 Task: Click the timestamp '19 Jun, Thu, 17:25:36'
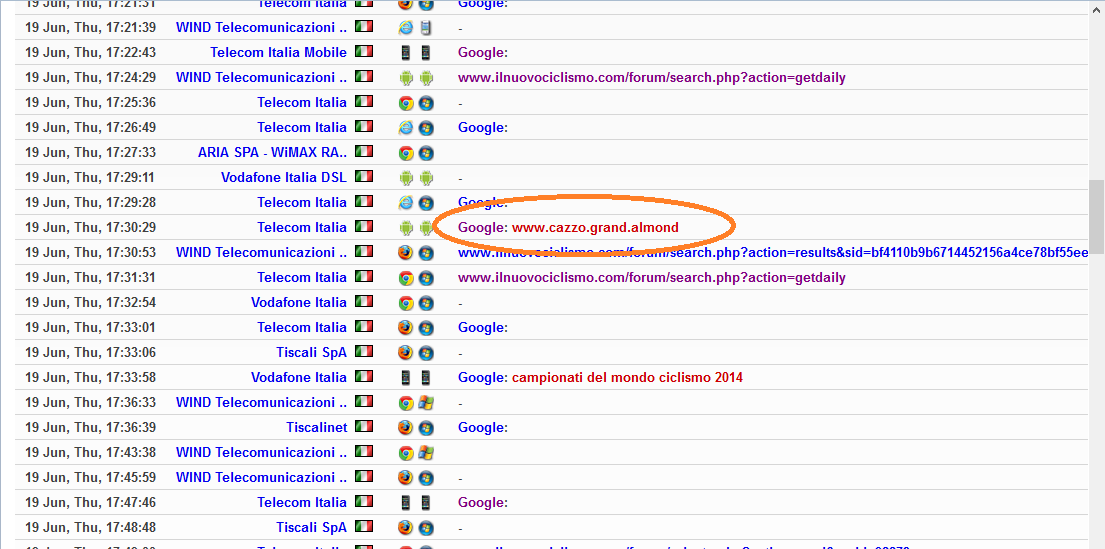tap(90, 102)
